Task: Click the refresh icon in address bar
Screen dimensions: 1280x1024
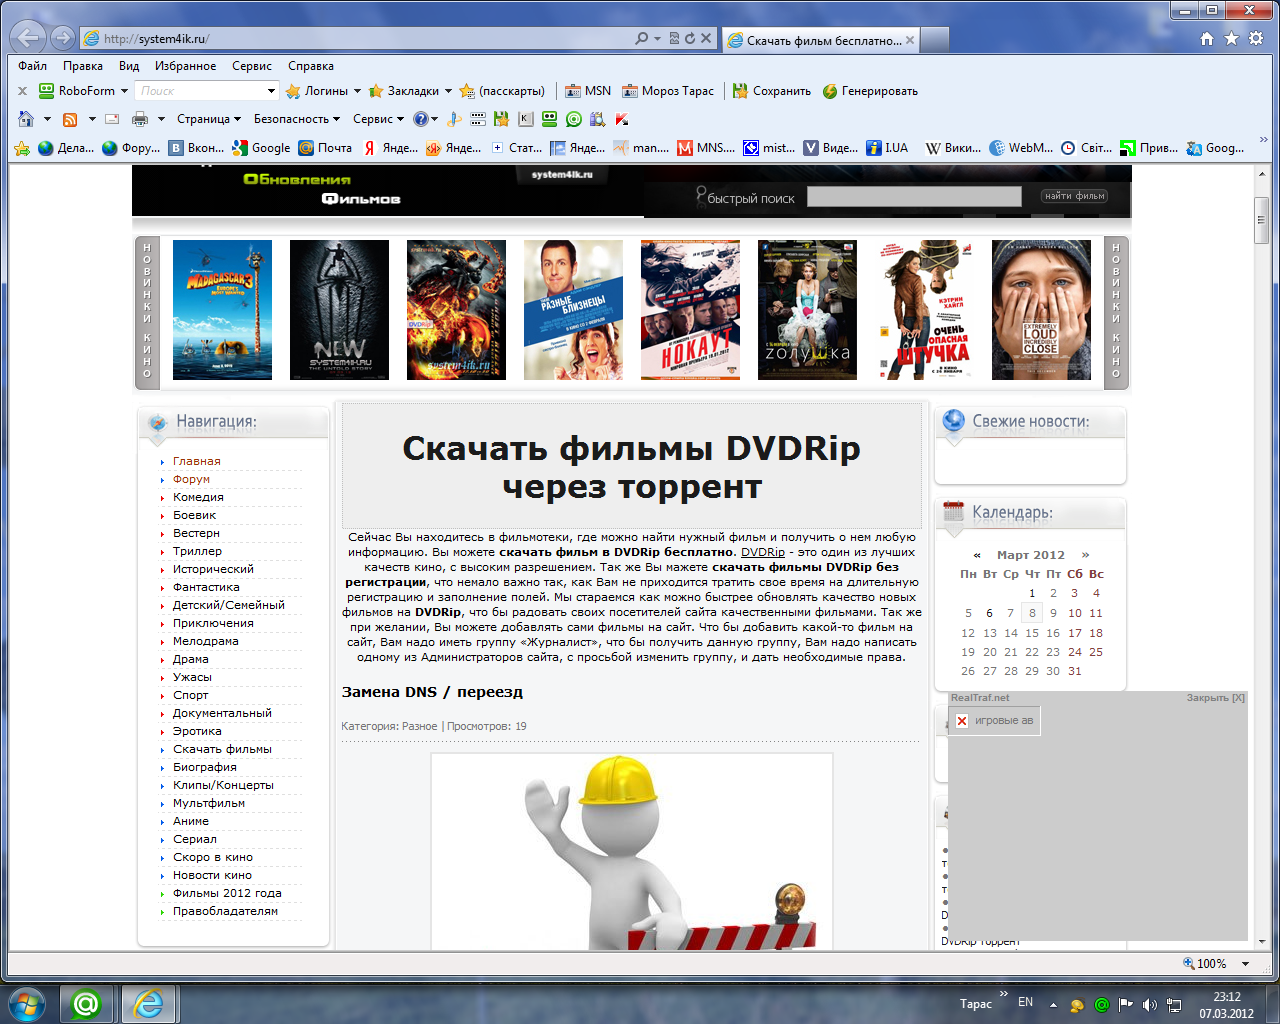Action: click(x=689, y=38)
